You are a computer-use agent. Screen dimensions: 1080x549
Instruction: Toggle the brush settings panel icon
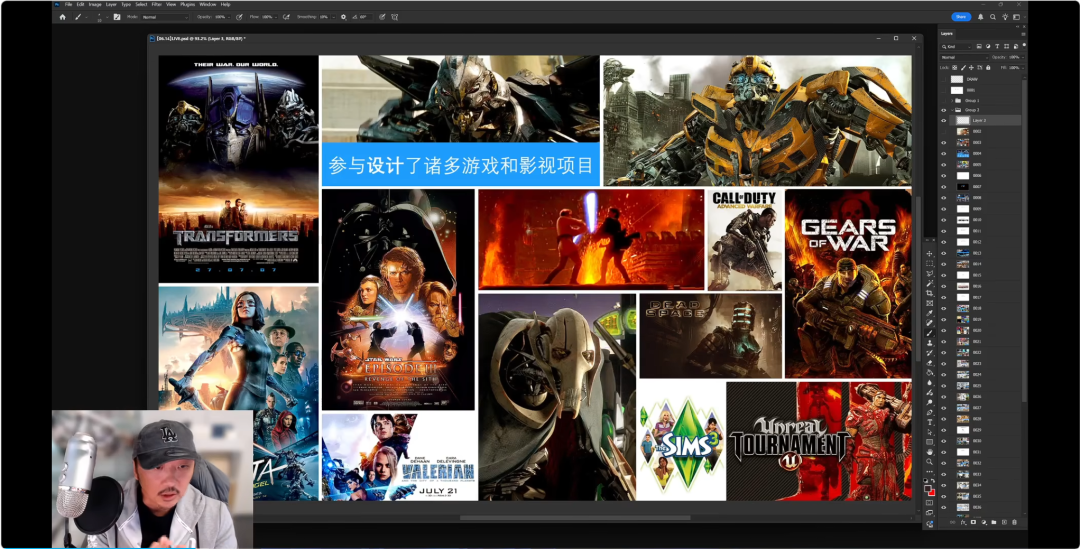click(x=117, y=17)
